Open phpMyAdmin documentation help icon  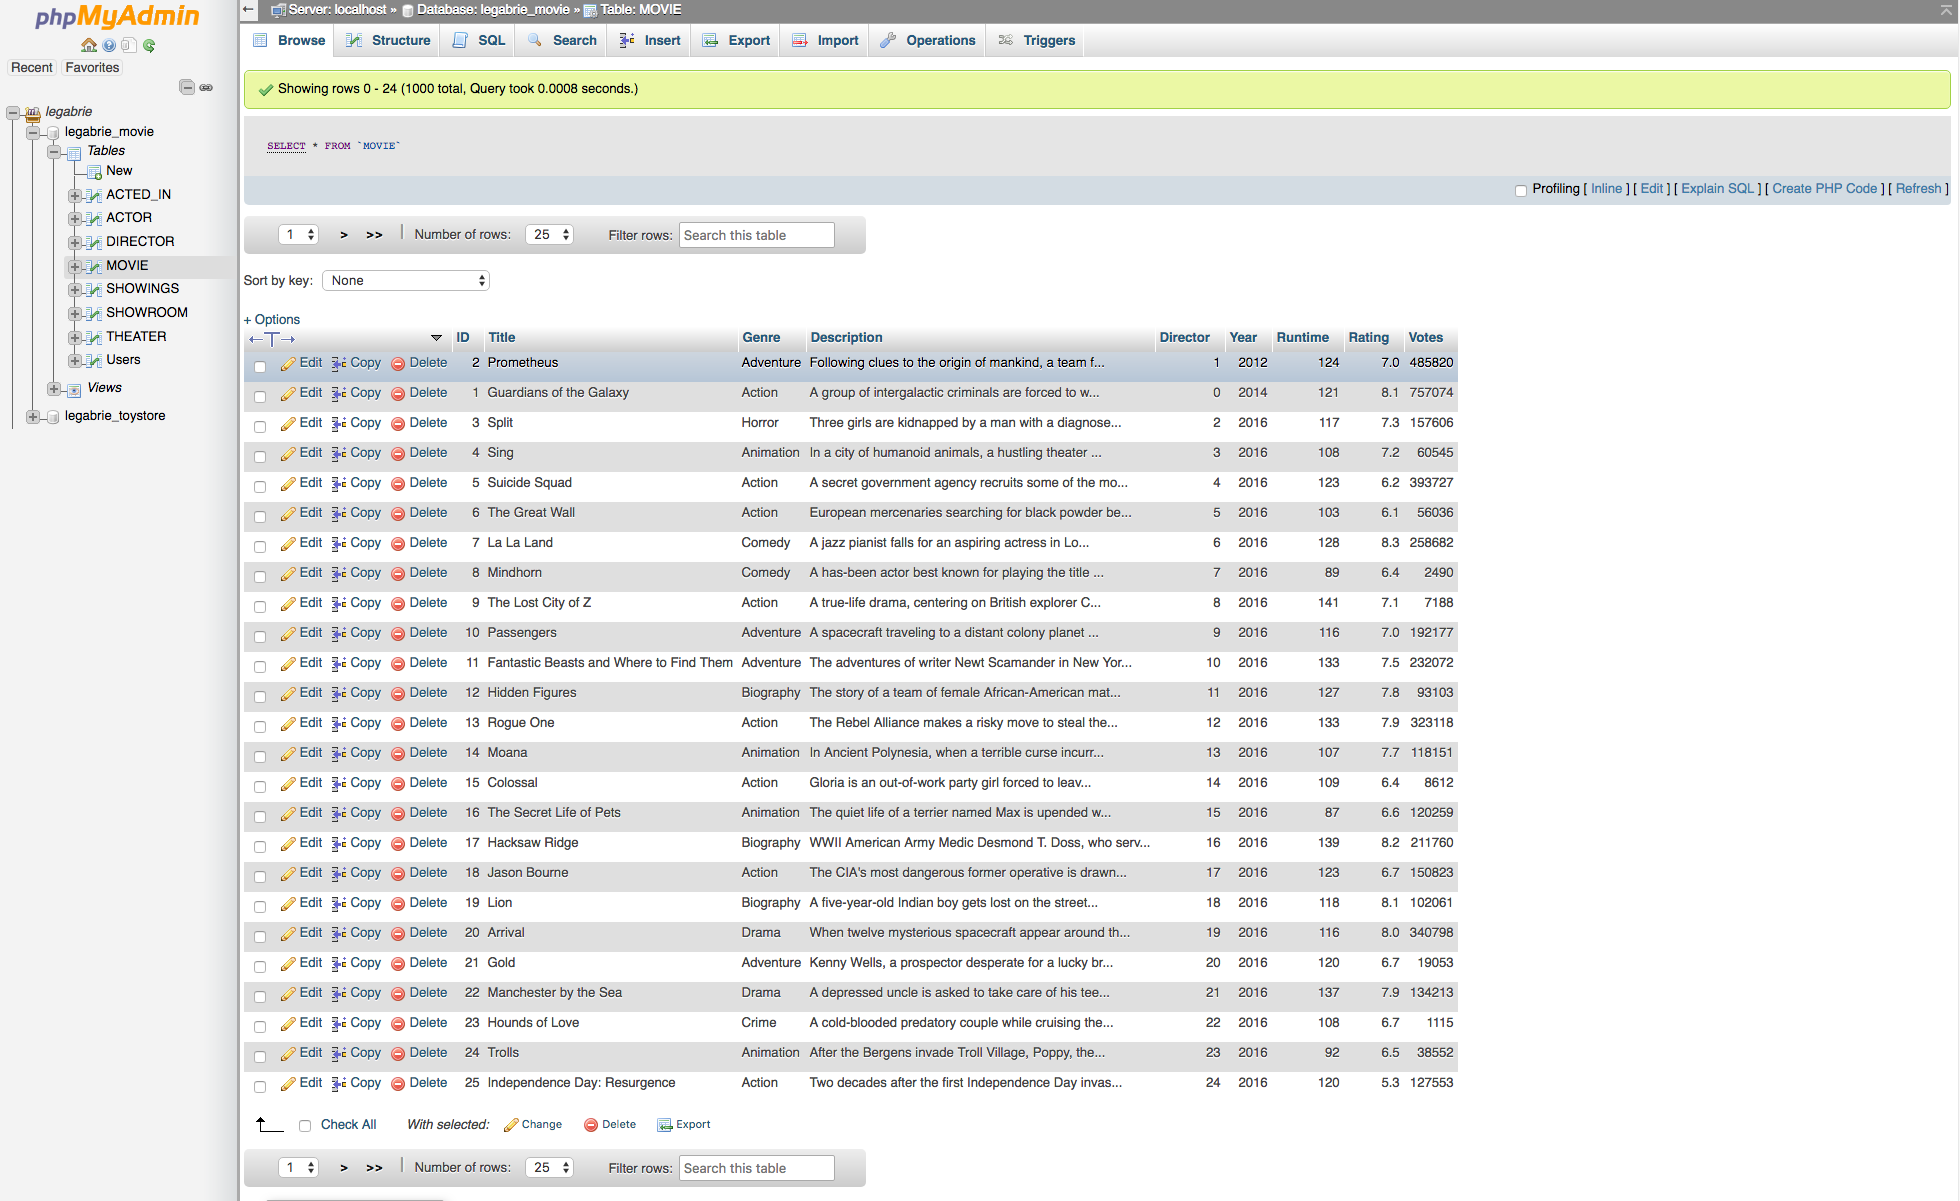[109, 45]
